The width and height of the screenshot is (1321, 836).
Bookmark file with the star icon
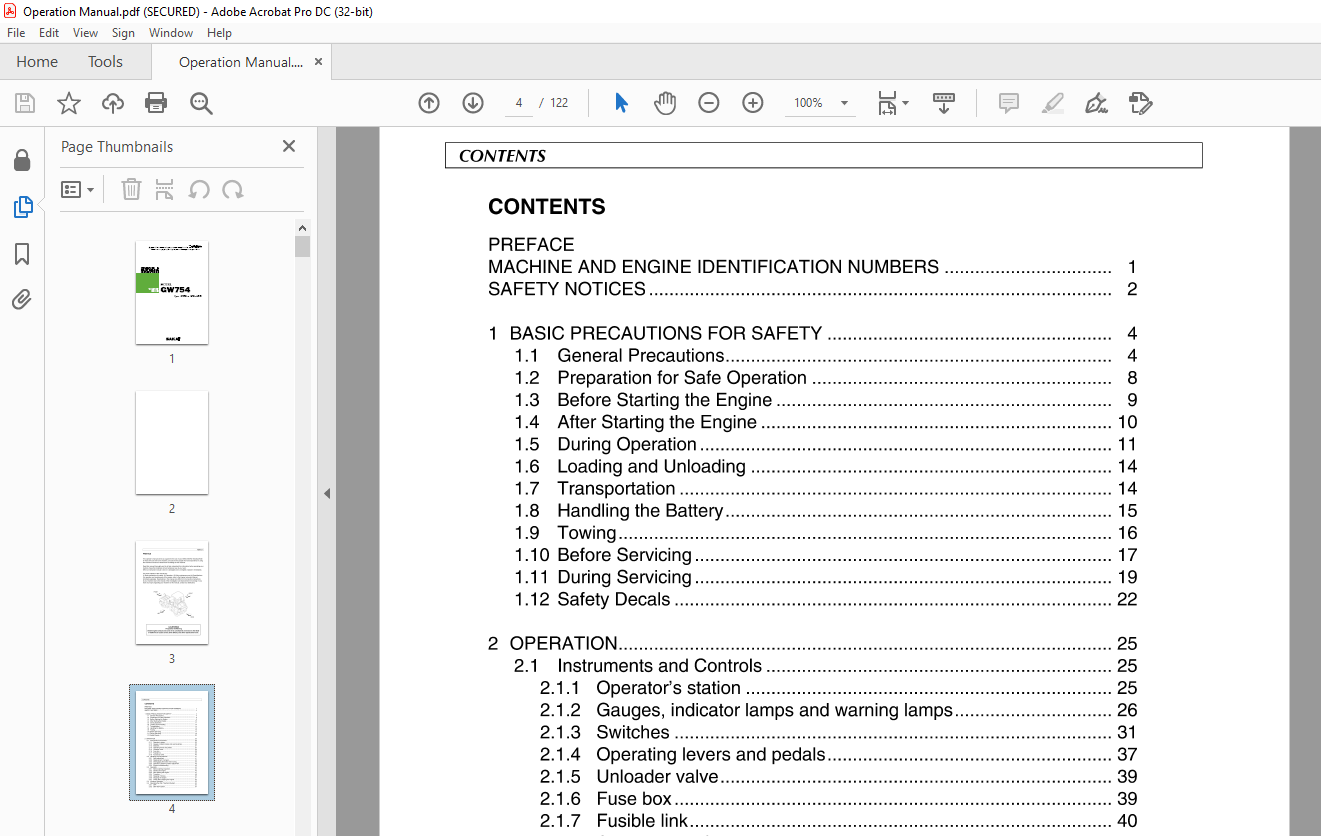point(69,103)
